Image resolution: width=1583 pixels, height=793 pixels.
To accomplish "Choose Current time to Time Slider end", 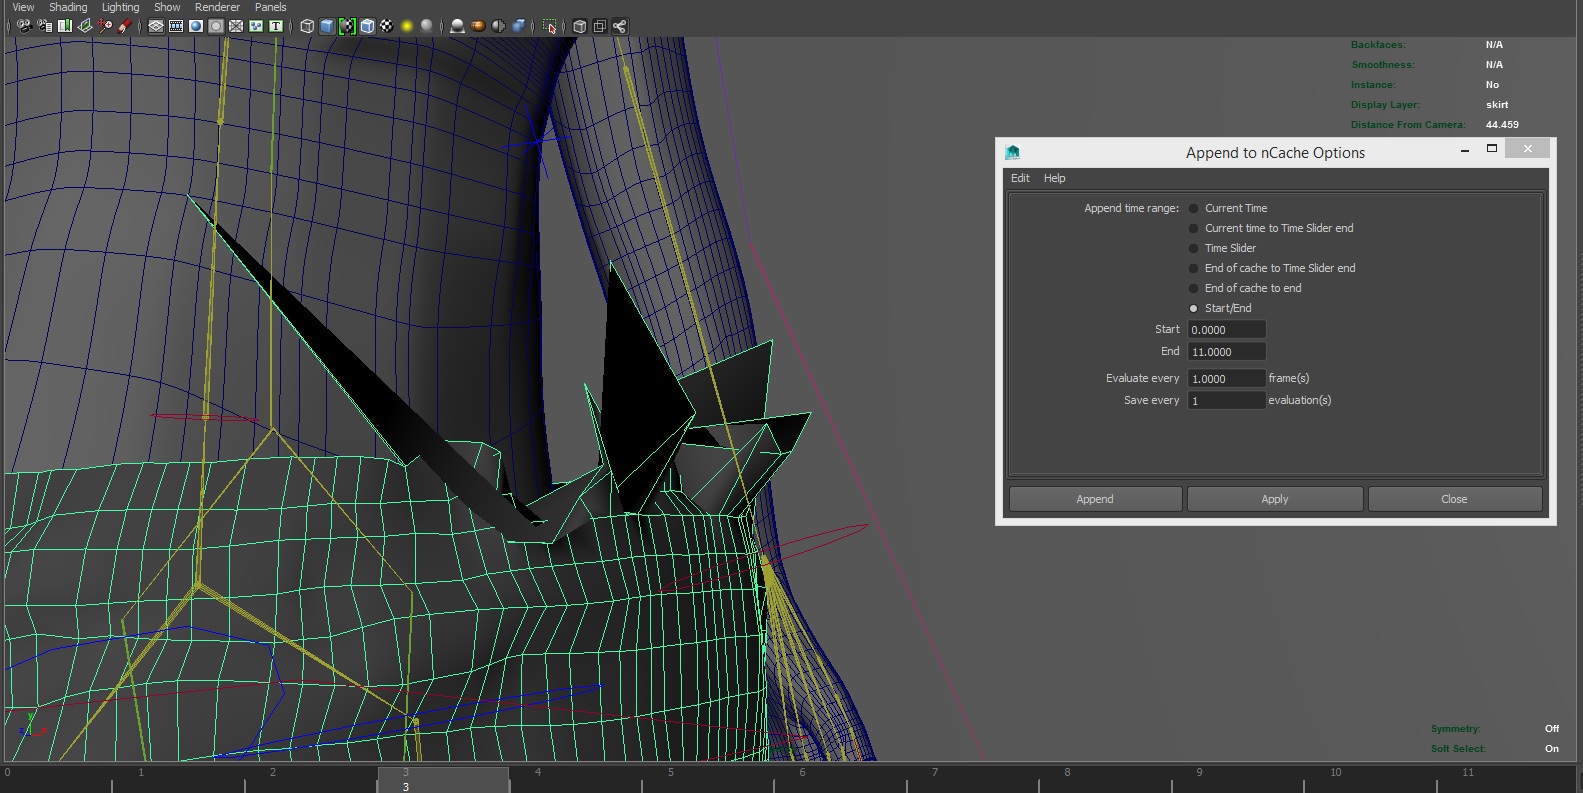I will tap(1193, 228).
